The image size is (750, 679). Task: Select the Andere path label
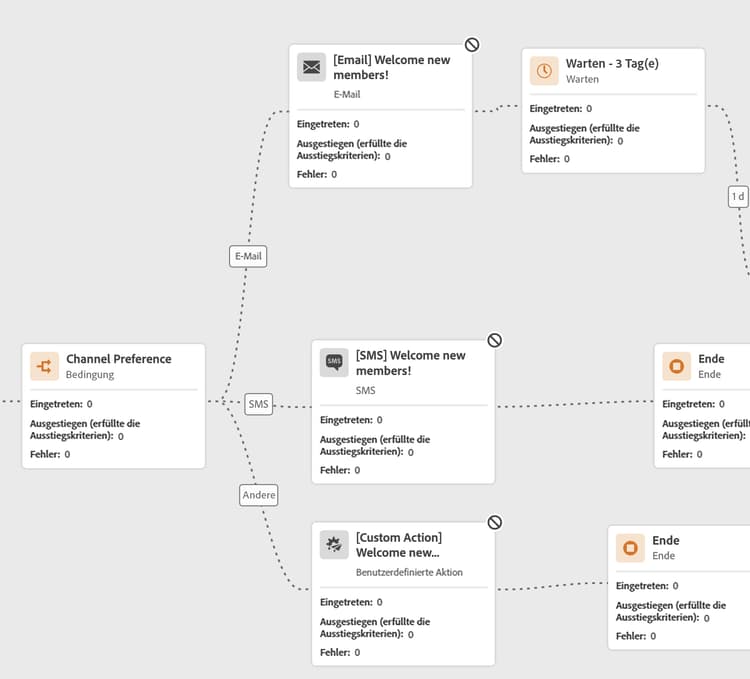[258, 495]
